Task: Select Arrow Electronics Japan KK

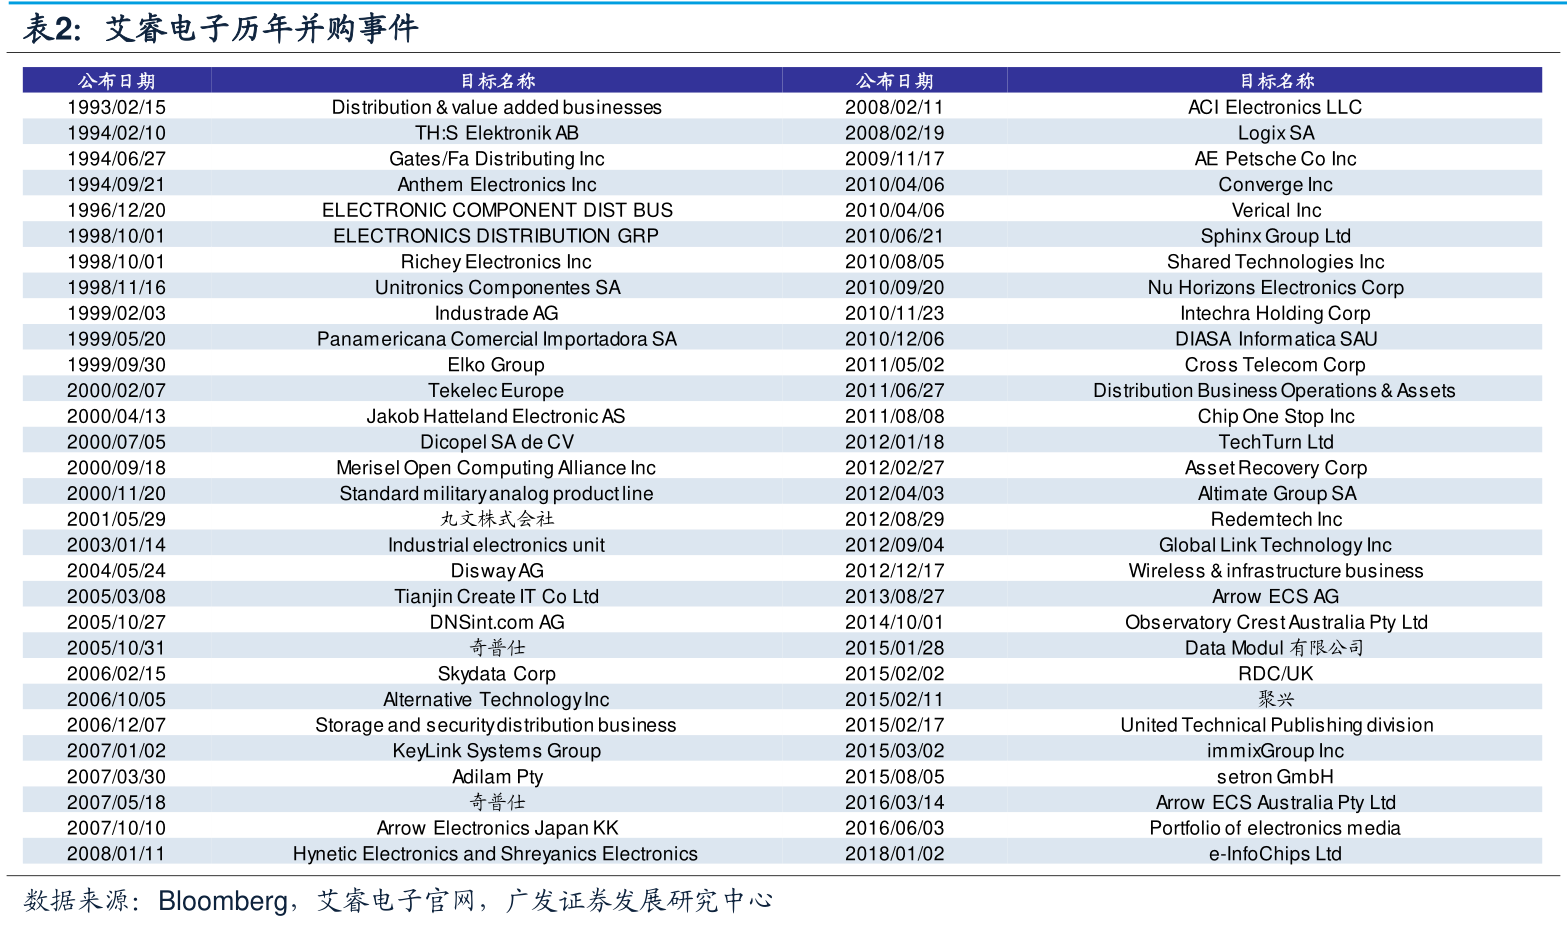Action: [x=497, y=828]
